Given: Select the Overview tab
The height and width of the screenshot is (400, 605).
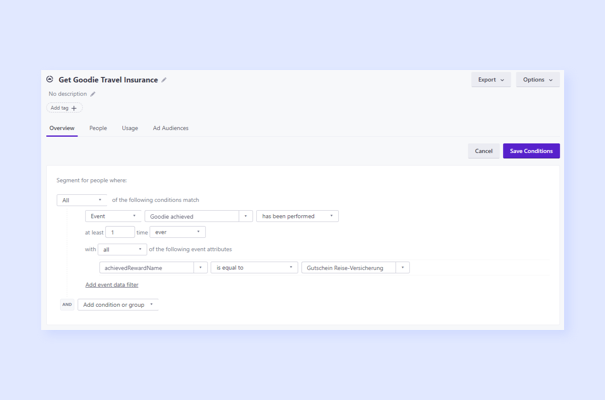Looking at the screenshot, I should pos(62,128).
